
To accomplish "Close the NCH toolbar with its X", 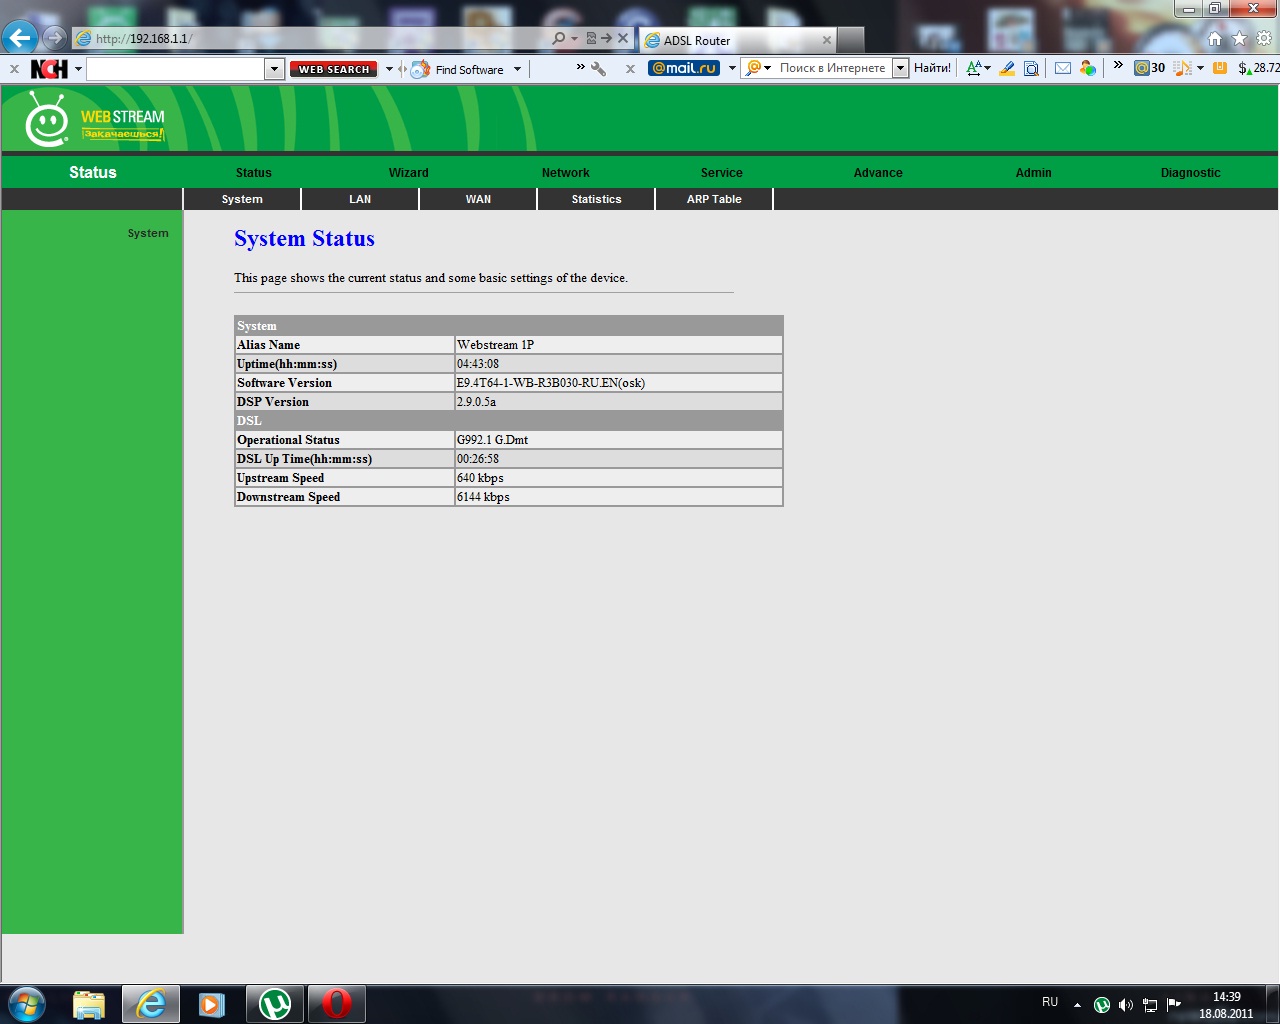I will 14,69.
